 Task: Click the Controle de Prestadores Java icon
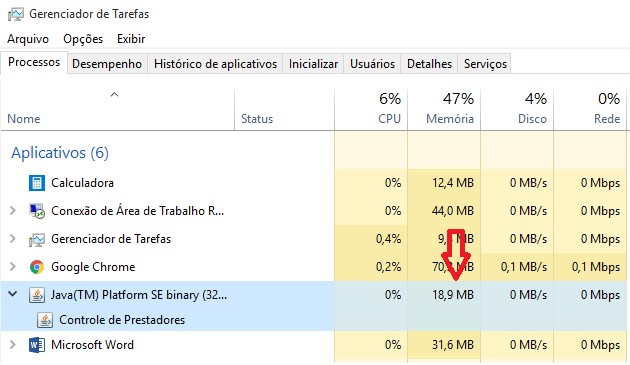click(45, 320)
